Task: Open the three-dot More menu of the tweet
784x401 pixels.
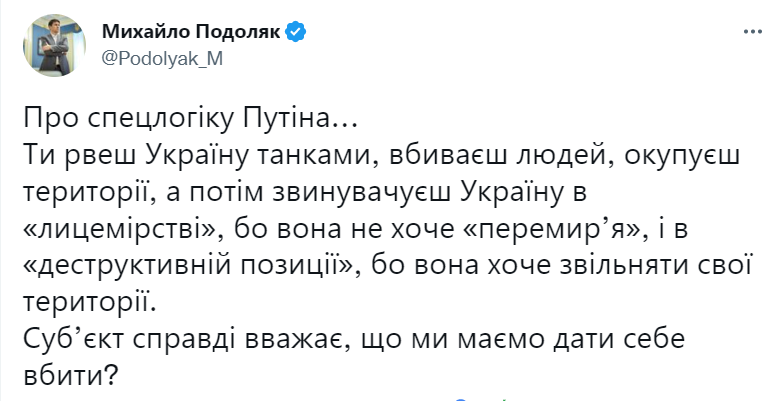Action: [x=752, y=32]
